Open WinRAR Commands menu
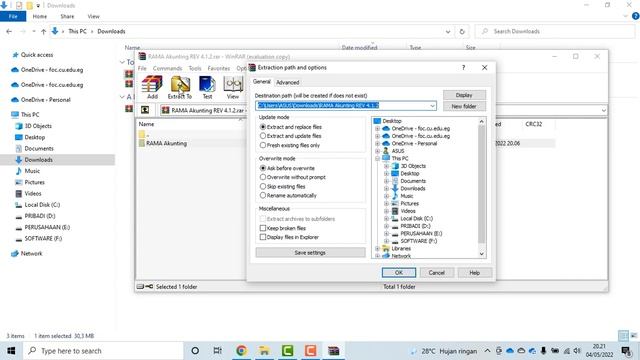640x360 pixels. [167, 68]
